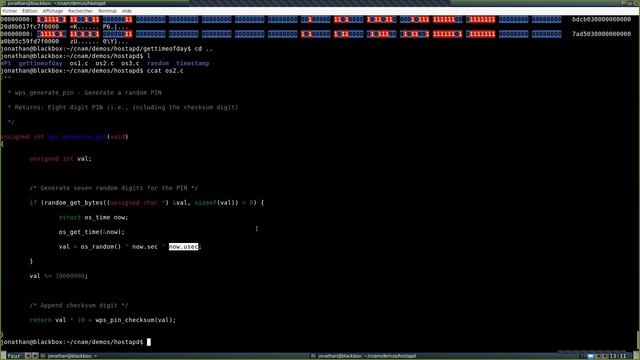The image size is (640, 360).
Task: Click the 'os_random()' call
Action: click(x=101, y=247)
